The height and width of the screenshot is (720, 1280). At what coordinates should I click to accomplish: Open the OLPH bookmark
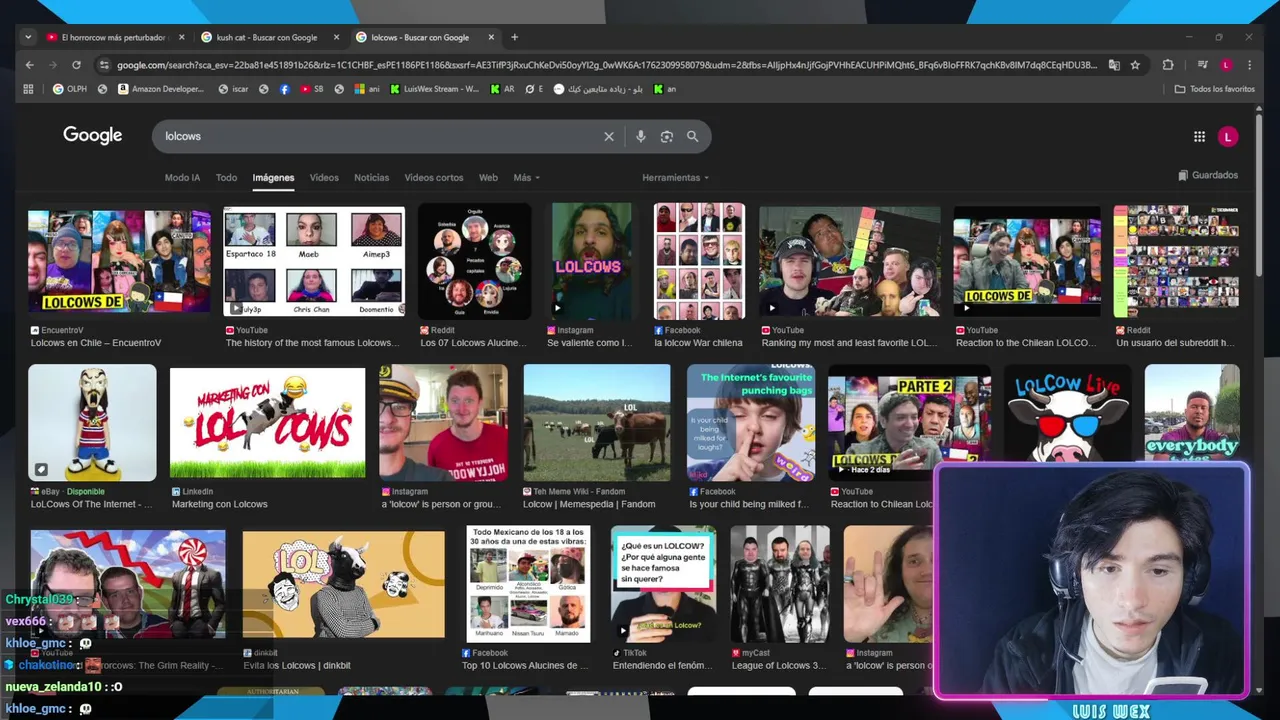pyautogui.click(x=69, y=89)
